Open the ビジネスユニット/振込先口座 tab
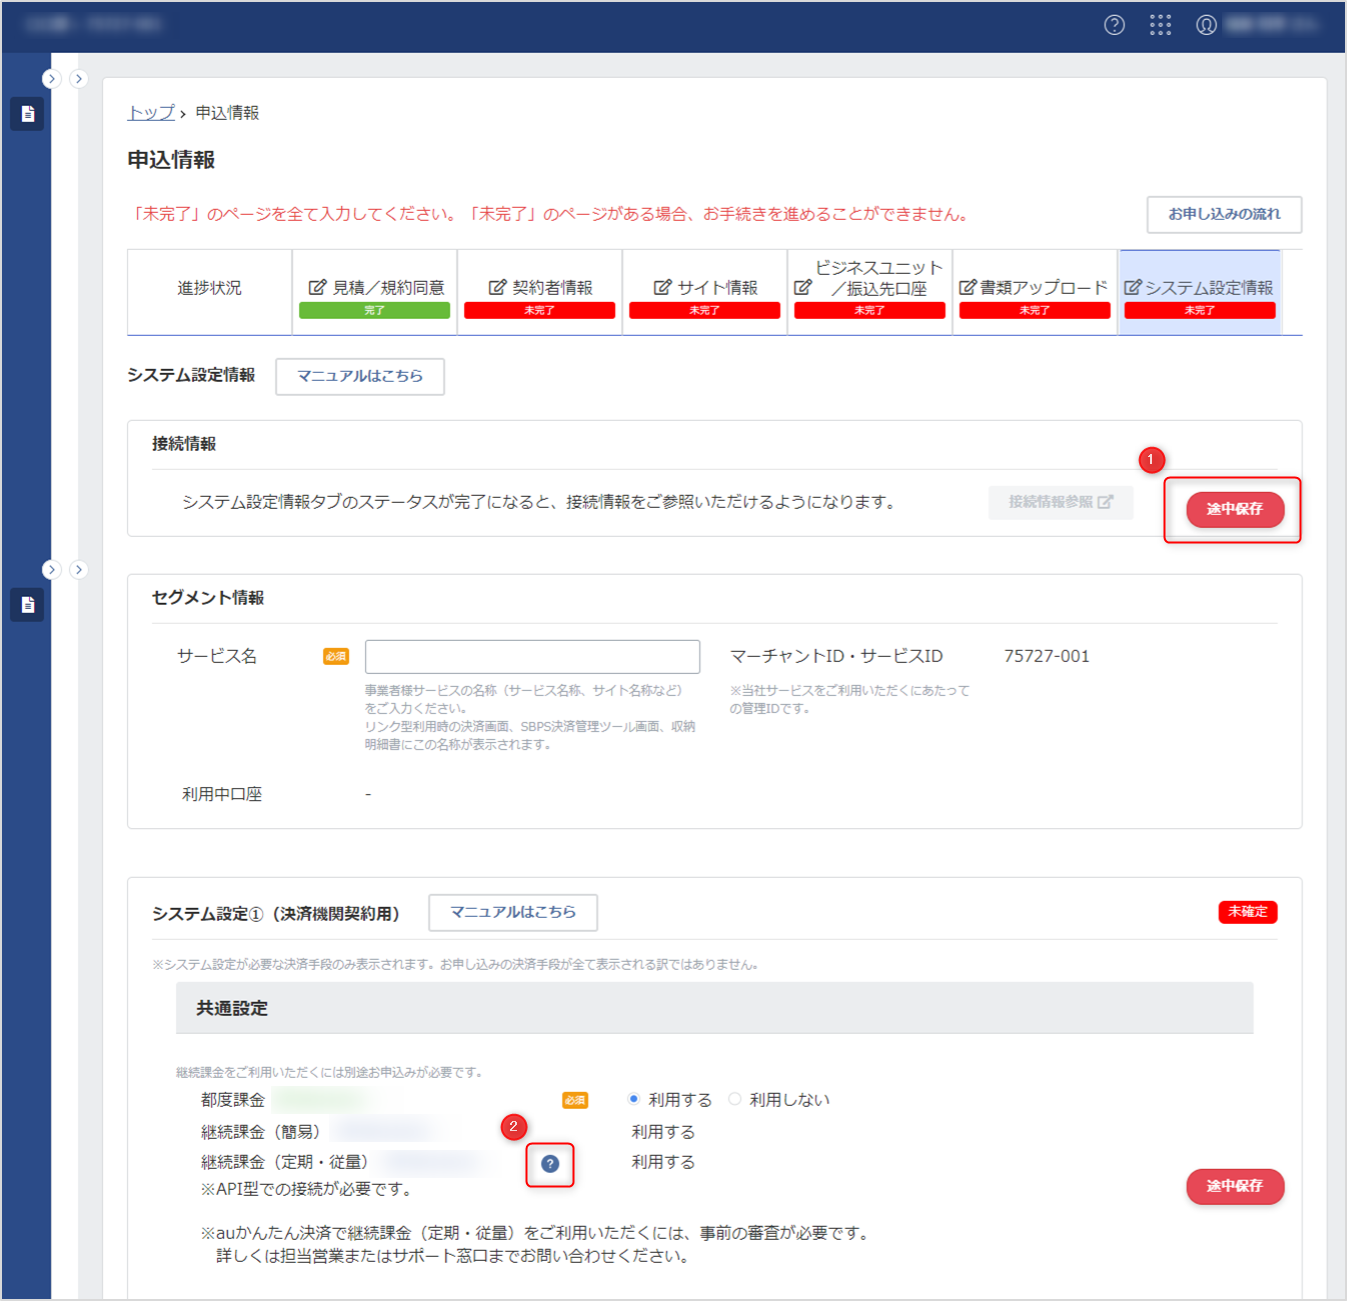The image size is (1347, 1301). click(x=870, y=292)
